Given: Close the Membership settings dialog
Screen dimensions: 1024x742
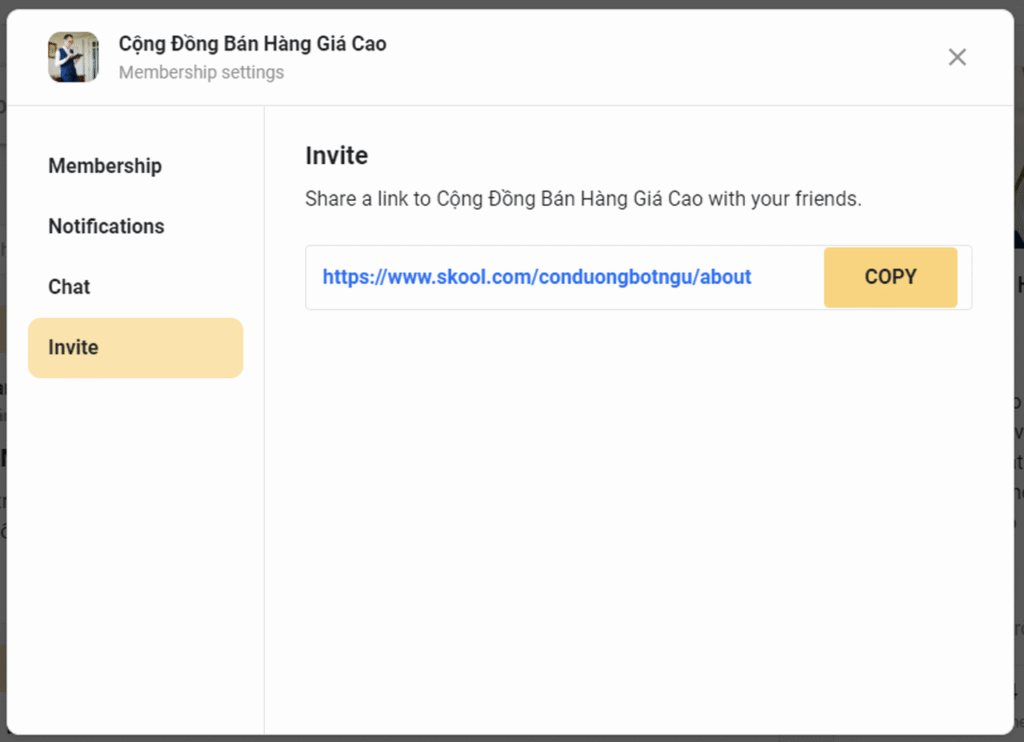Looking at the screenshot, I should [957, 57].
